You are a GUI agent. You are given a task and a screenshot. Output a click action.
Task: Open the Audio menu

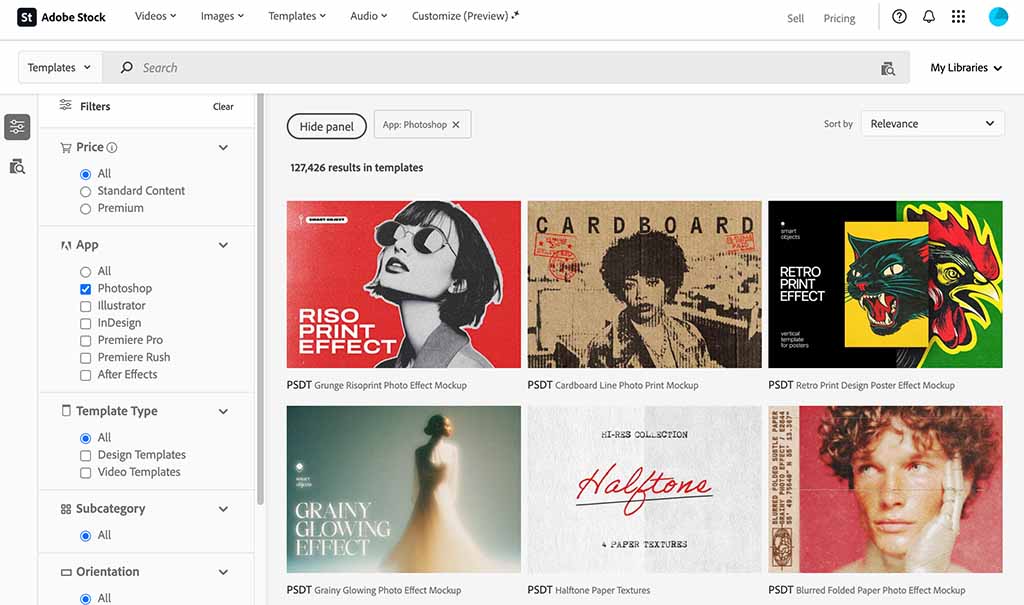click(x=369, y=17)
